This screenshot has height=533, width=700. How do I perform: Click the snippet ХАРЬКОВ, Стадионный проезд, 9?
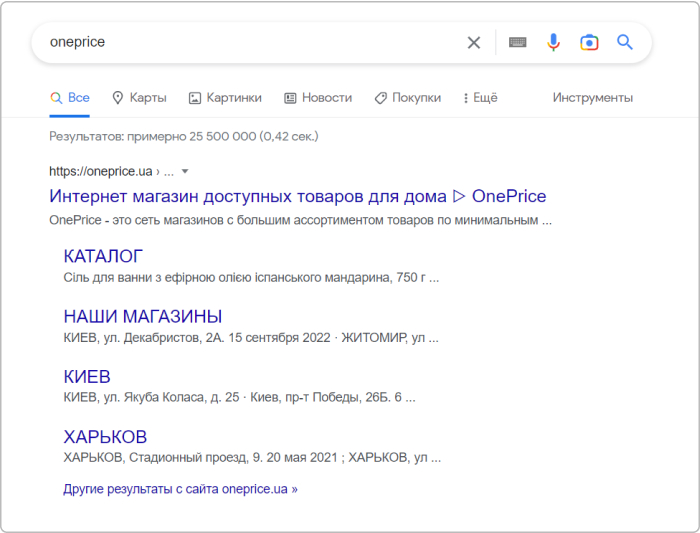click(x=252, y=458)
